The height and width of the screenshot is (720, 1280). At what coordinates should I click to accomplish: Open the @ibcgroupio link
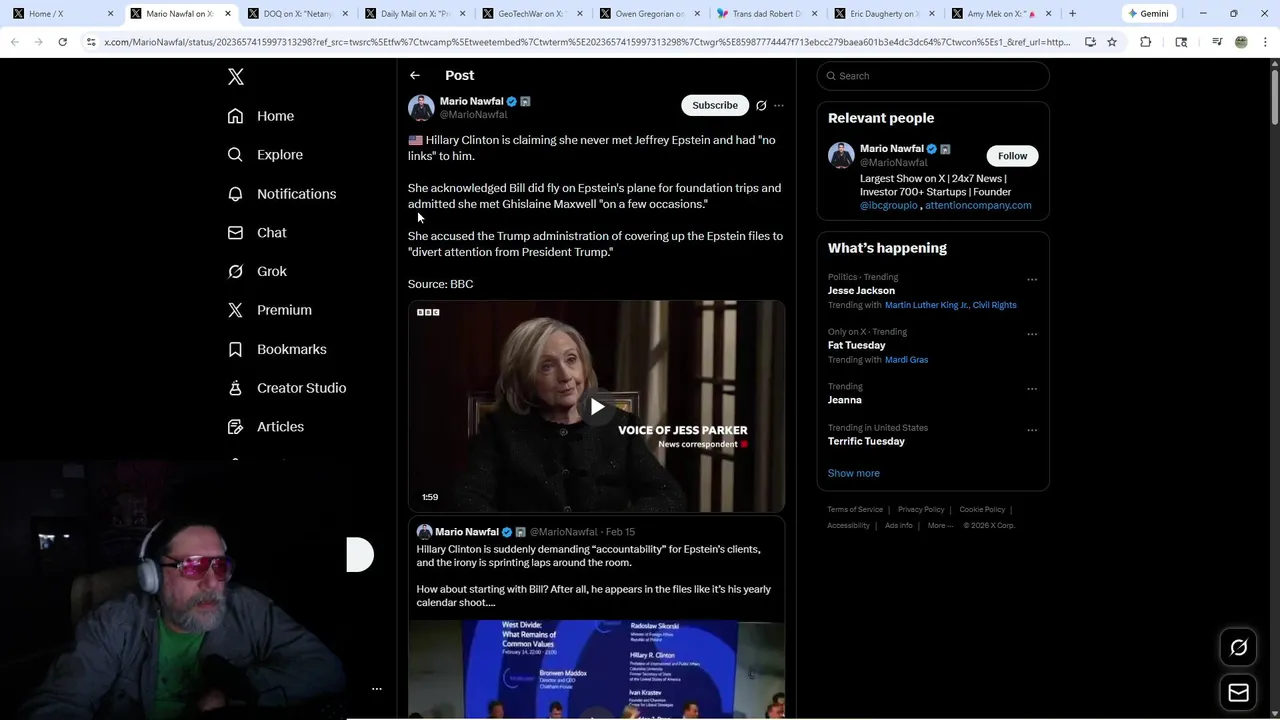888,205
